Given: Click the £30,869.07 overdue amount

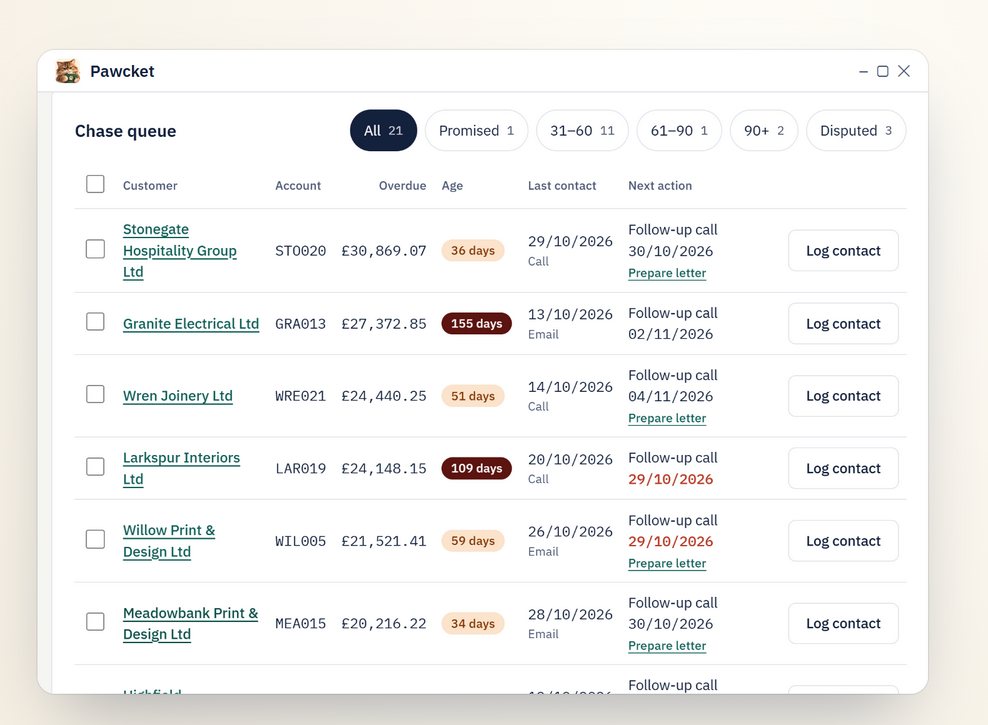Looking at the screenshot, I should 384,251.
